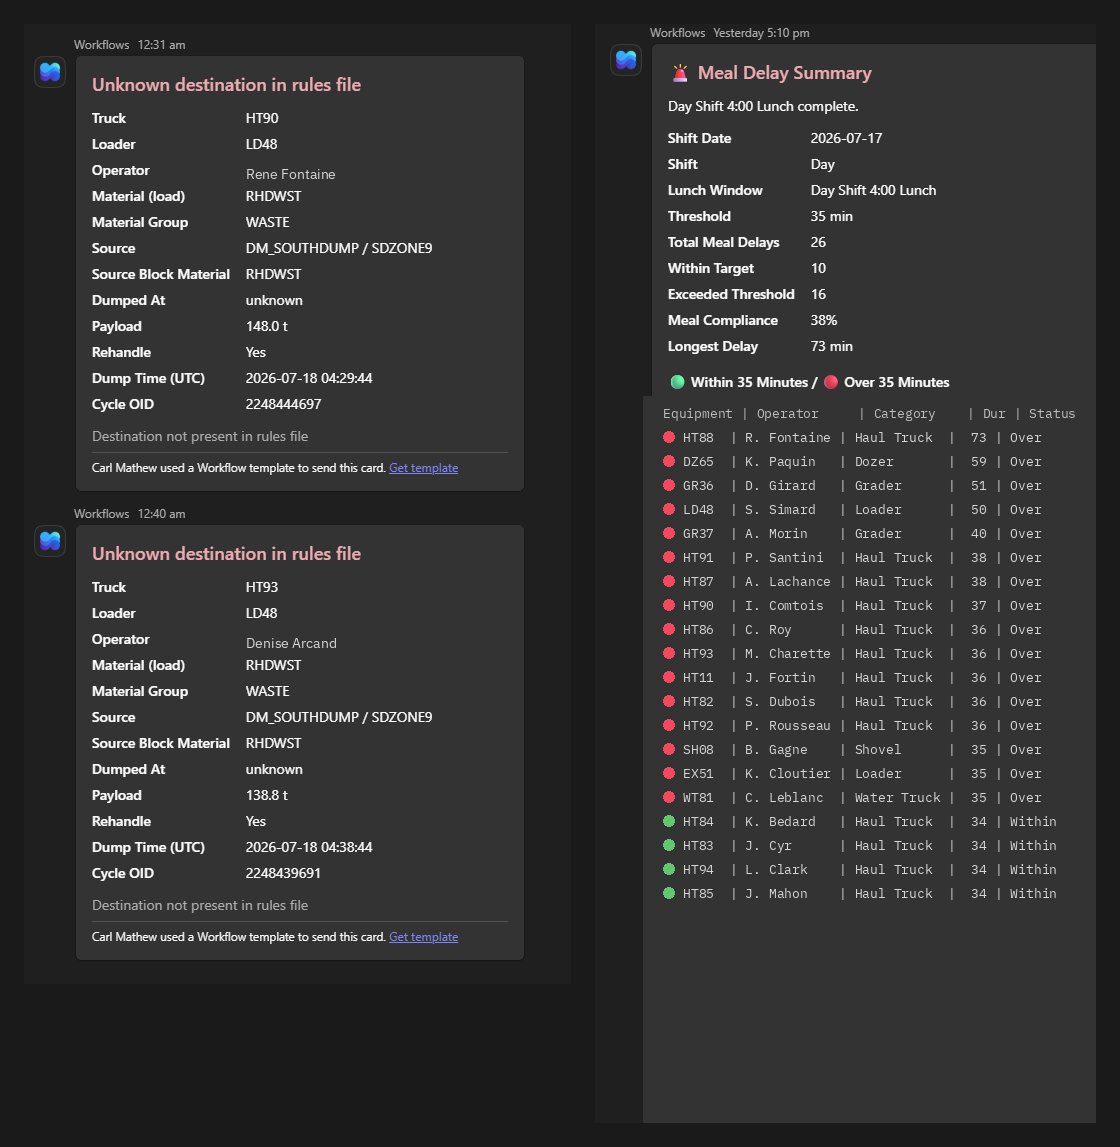Click red status dot for HT88 row

tap(669, 437)
